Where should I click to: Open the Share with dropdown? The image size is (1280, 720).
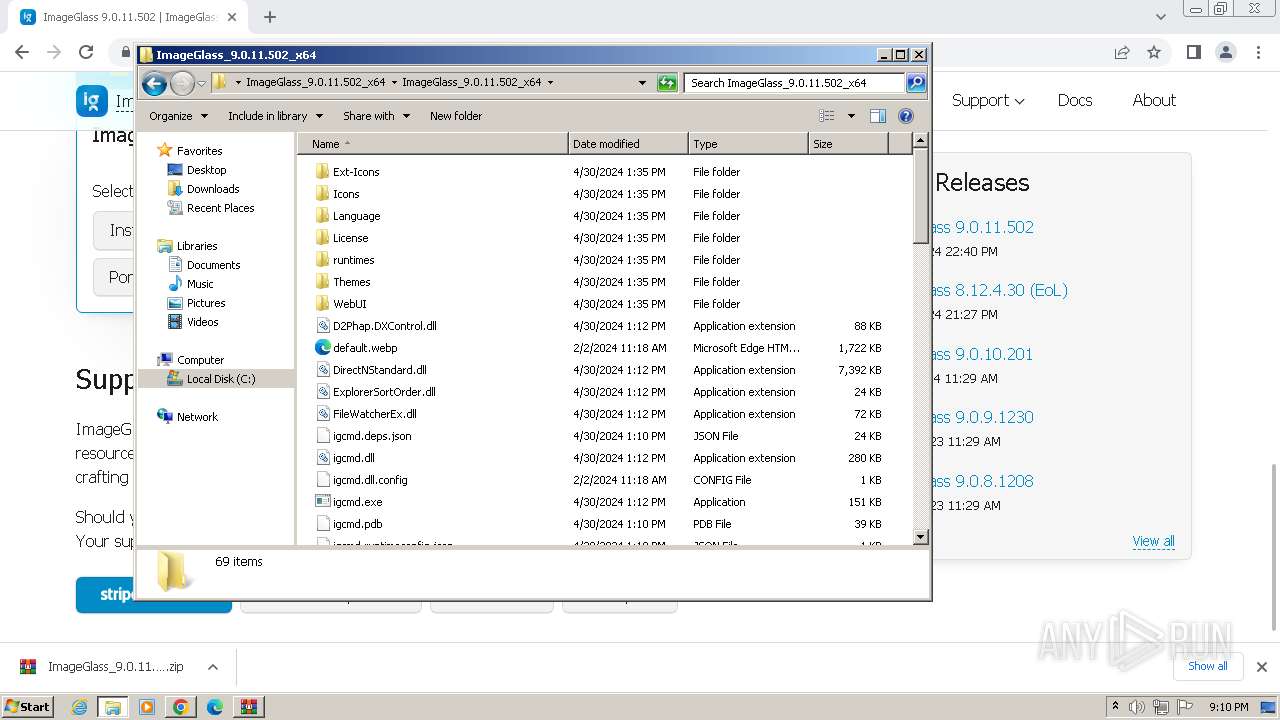point(376,116)
